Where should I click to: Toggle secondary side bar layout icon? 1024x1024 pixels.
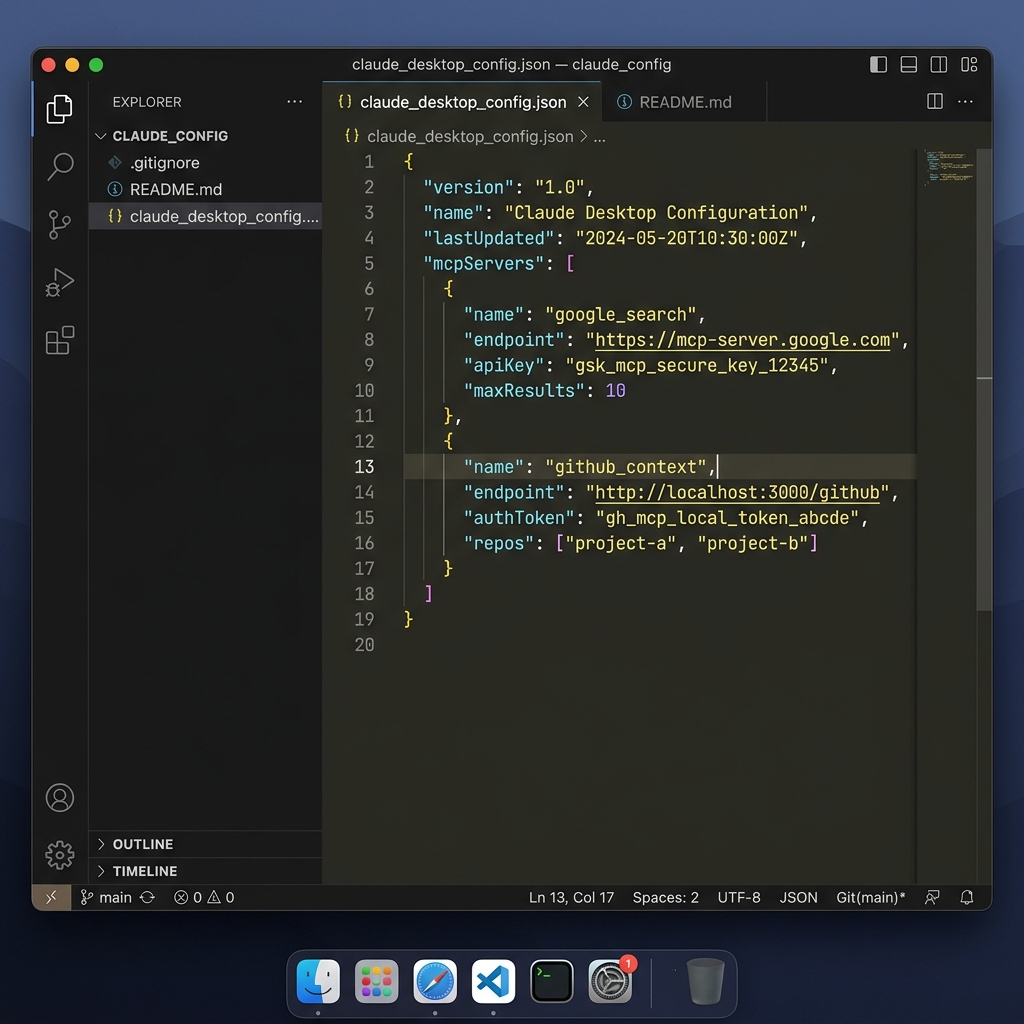938,64
